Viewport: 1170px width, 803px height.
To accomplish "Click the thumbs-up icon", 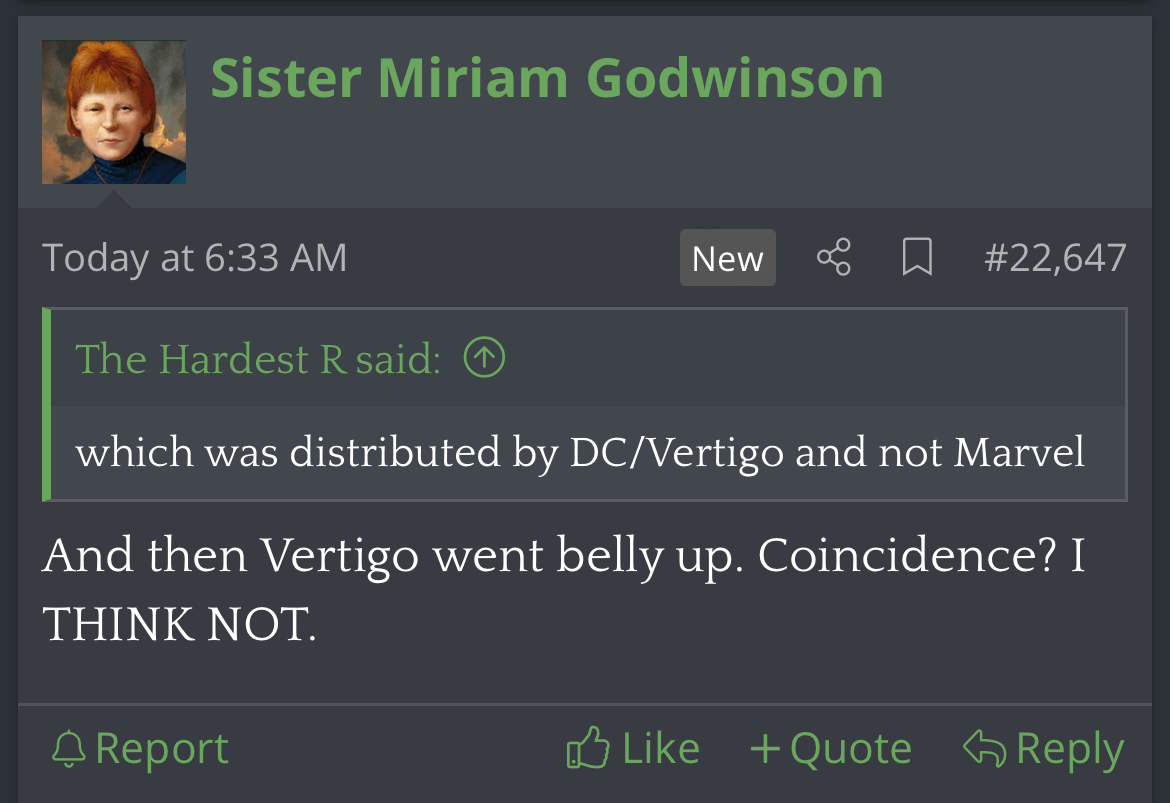I will pyautogui.click(x=588, y=747).
